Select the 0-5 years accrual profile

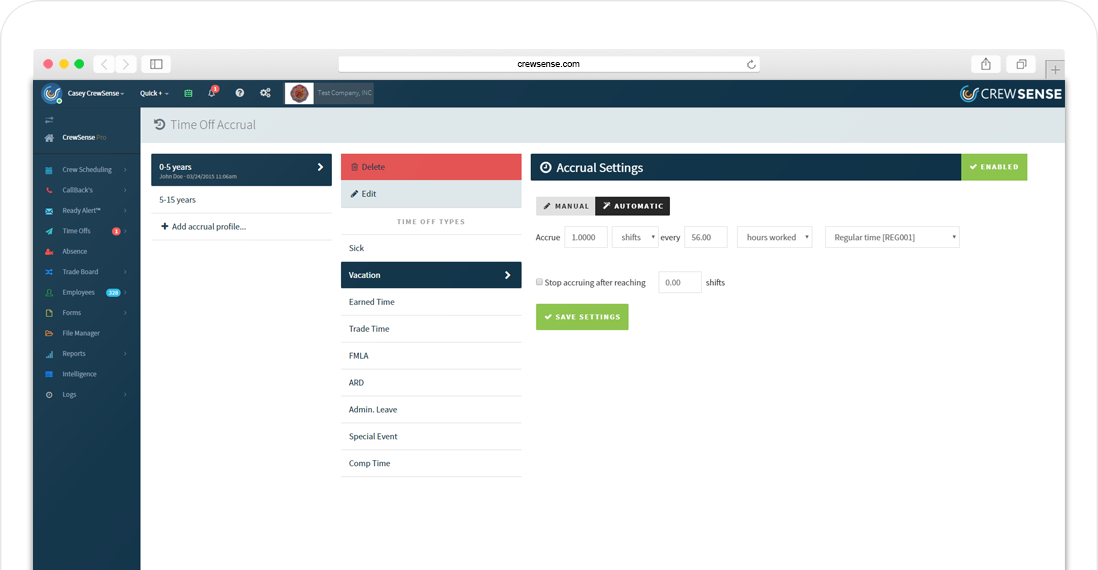tap(241, 170)
